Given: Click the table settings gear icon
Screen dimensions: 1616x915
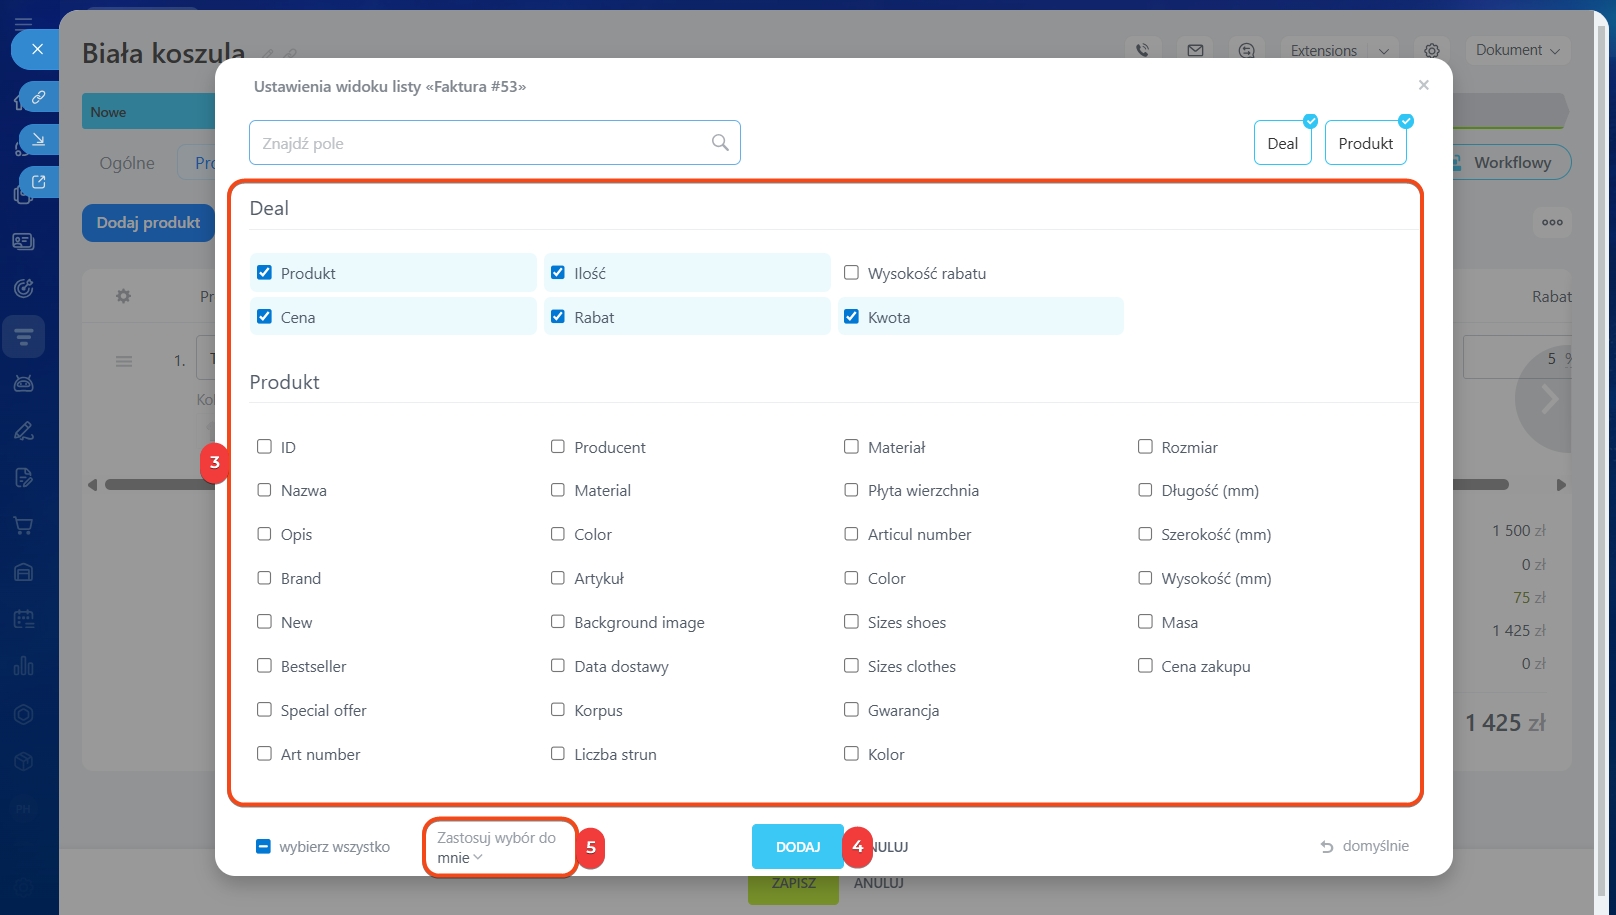Looking at the screenshot, I should pyautogui.click(x=123, y=296).
